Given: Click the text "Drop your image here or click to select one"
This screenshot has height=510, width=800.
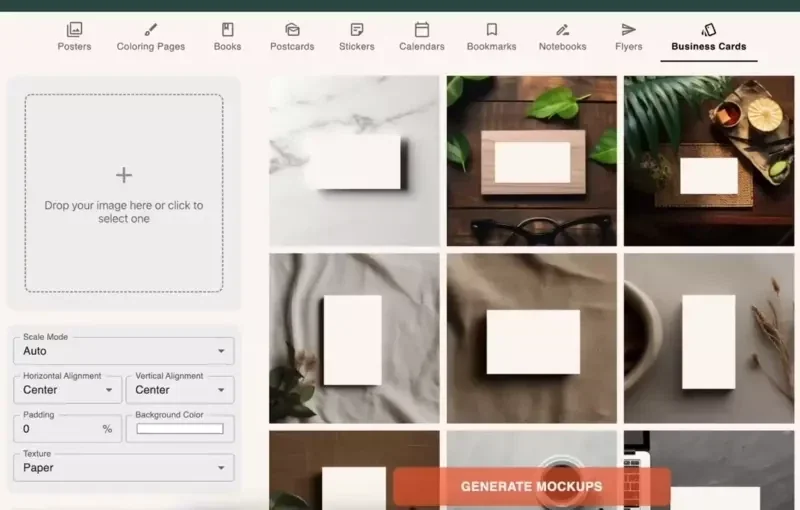Looking at the screenshot, I should pyautogui.click(x=124, y=212).
